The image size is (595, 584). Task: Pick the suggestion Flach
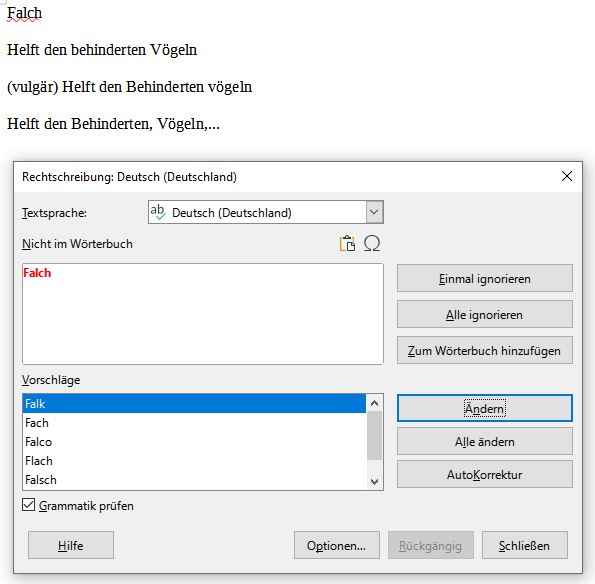pyautogui.click(x=194, y=460)
